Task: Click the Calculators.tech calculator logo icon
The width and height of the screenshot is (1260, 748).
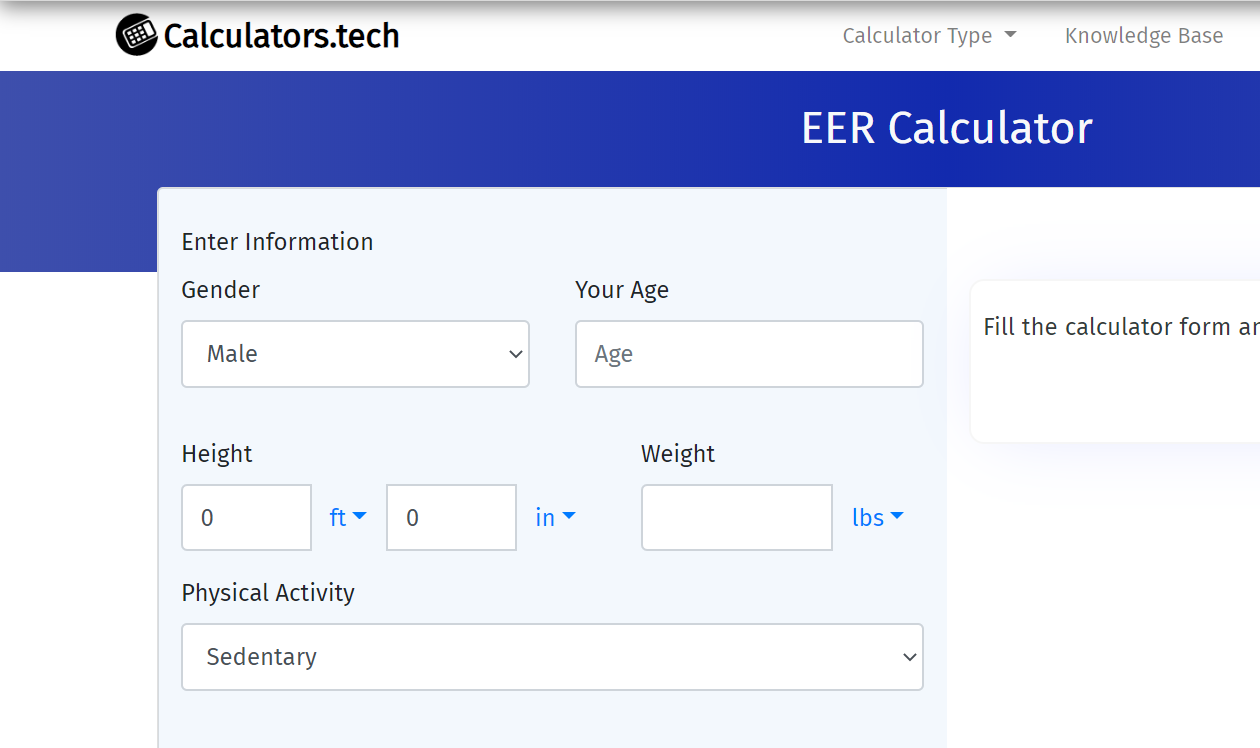Action: coord(137,35)
